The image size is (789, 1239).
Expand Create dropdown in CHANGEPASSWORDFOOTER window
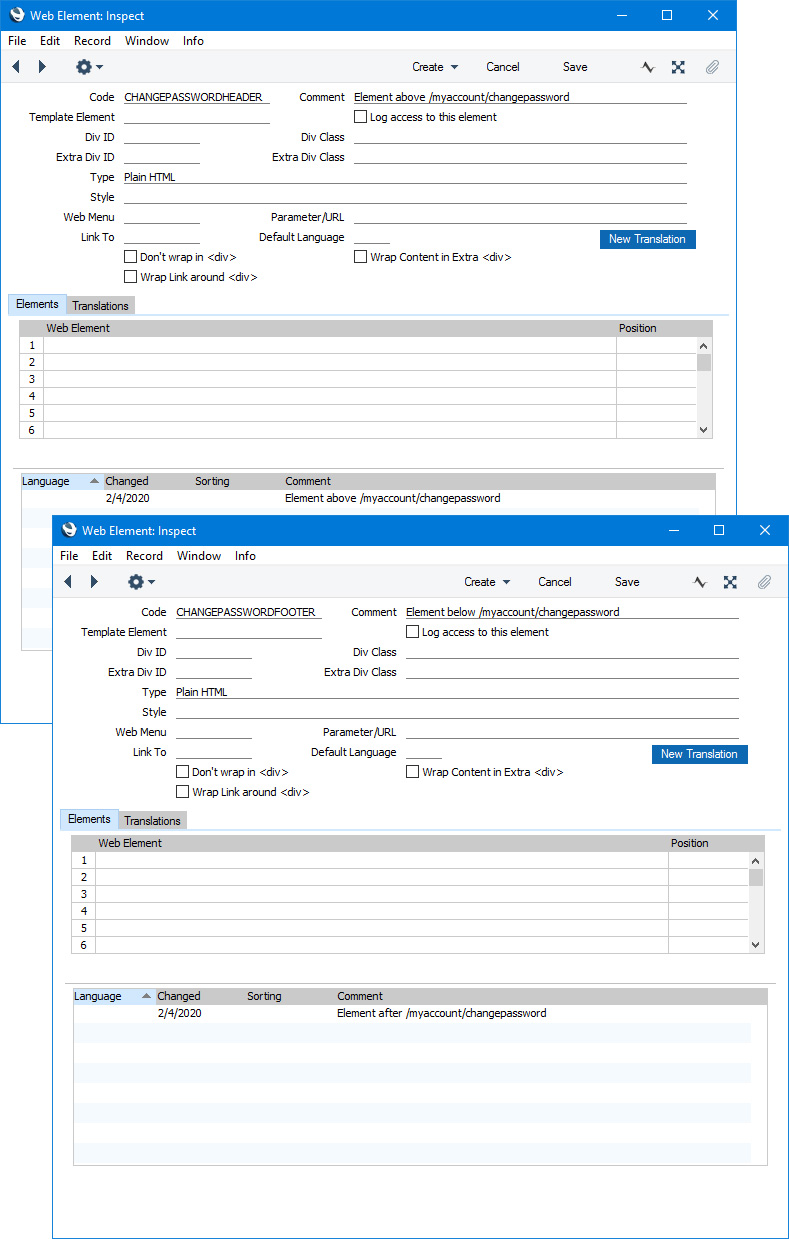click(x=487, y=582)
